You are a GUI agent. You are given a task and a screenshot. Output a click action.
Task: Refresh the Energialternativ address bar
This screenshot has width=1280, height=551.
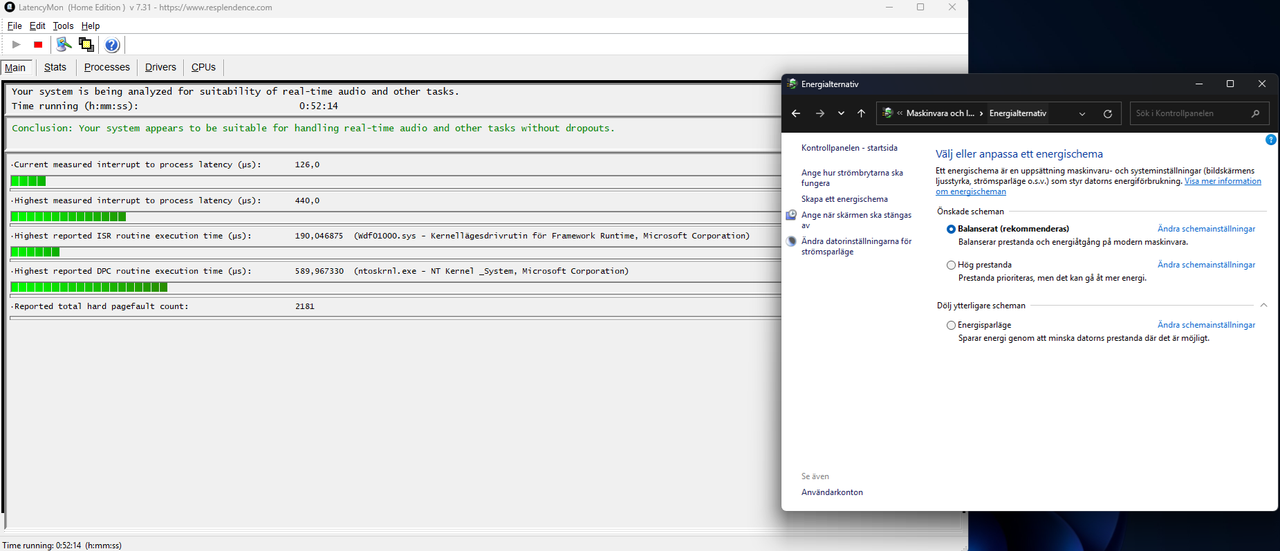(x=1108, y=114)
